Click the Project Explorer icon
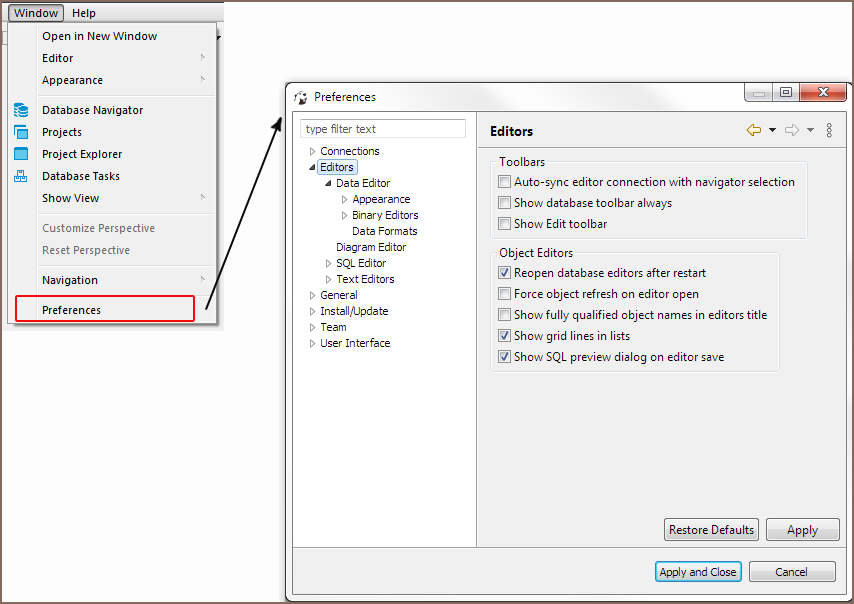 21,154
